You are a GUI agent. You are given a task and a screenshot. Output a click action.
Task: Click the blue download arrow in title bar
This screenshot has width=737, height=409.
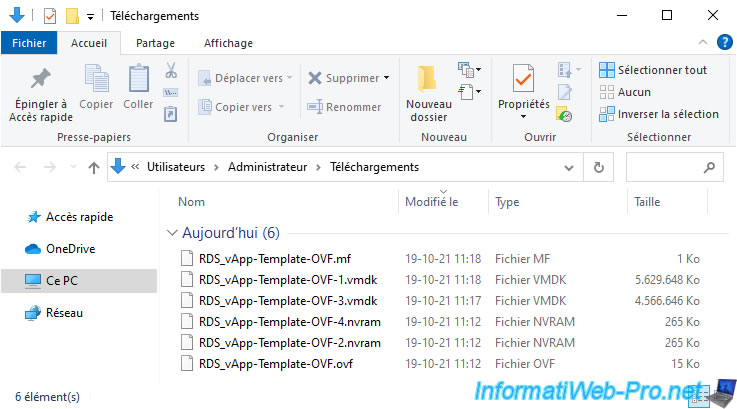[17, 15]
